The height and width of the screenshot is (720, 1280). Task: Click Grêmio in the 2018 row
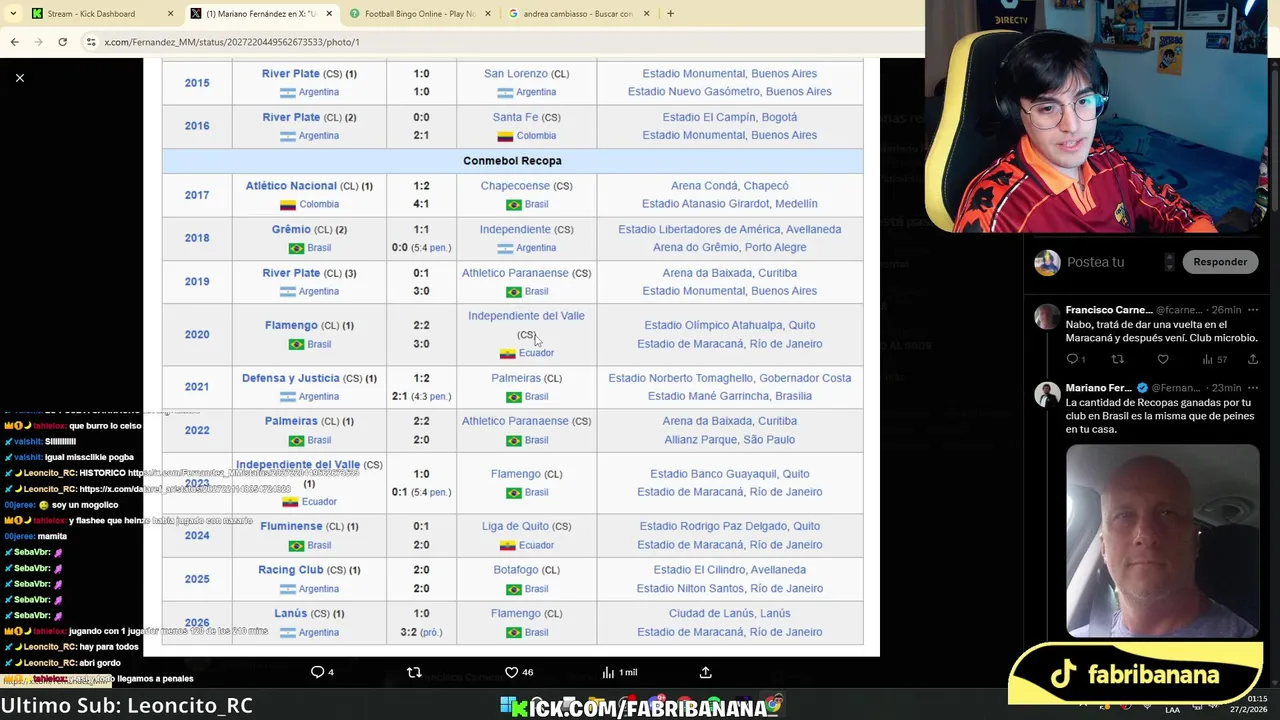[291, 229]
